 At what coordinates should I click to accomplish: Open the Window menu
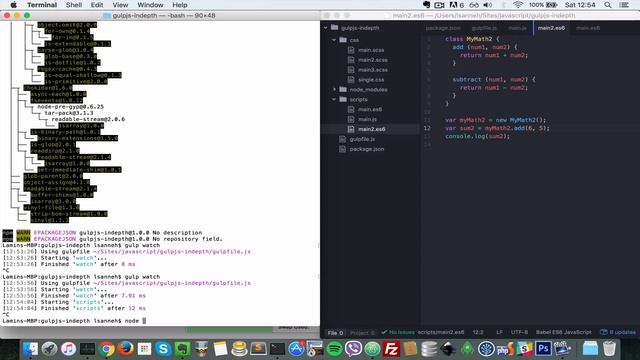[150, 5]
